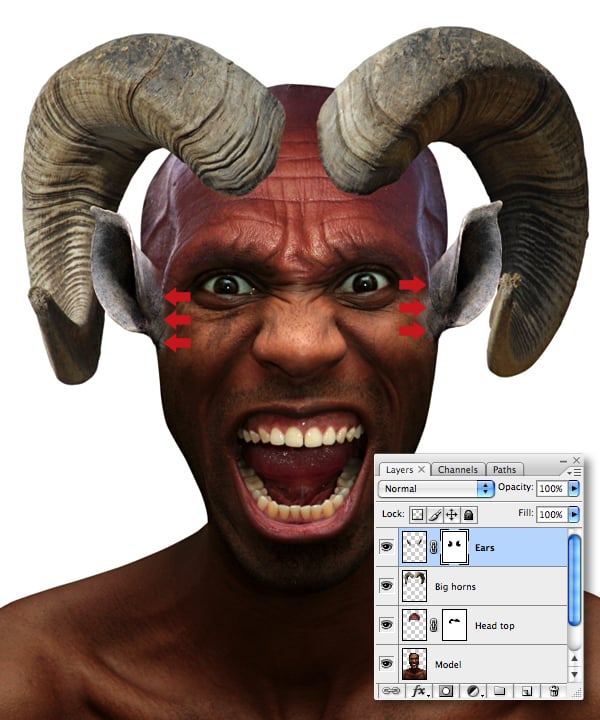
Task: Create a new layer
Action: (527, 690)
